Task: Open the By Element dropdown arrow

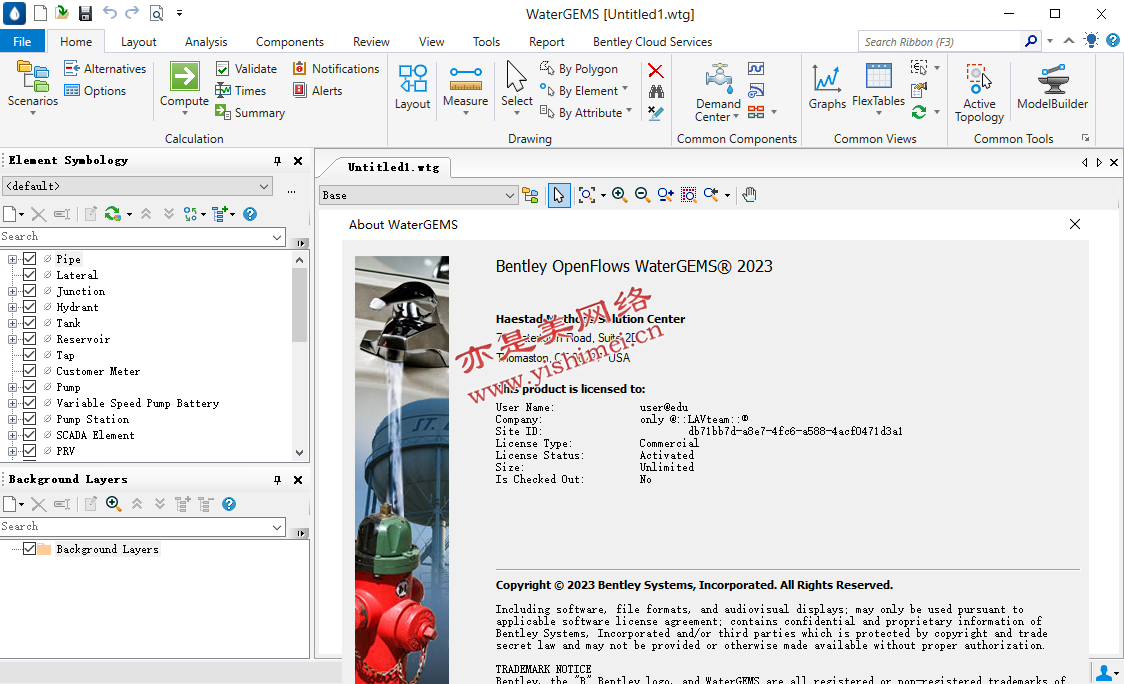Action: pos(625,90)
